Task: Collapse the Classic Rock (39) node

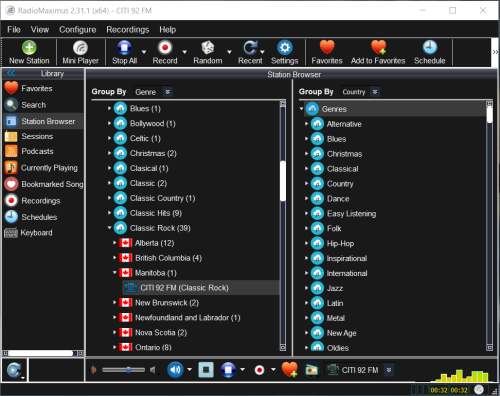Action: pos(109,228)
